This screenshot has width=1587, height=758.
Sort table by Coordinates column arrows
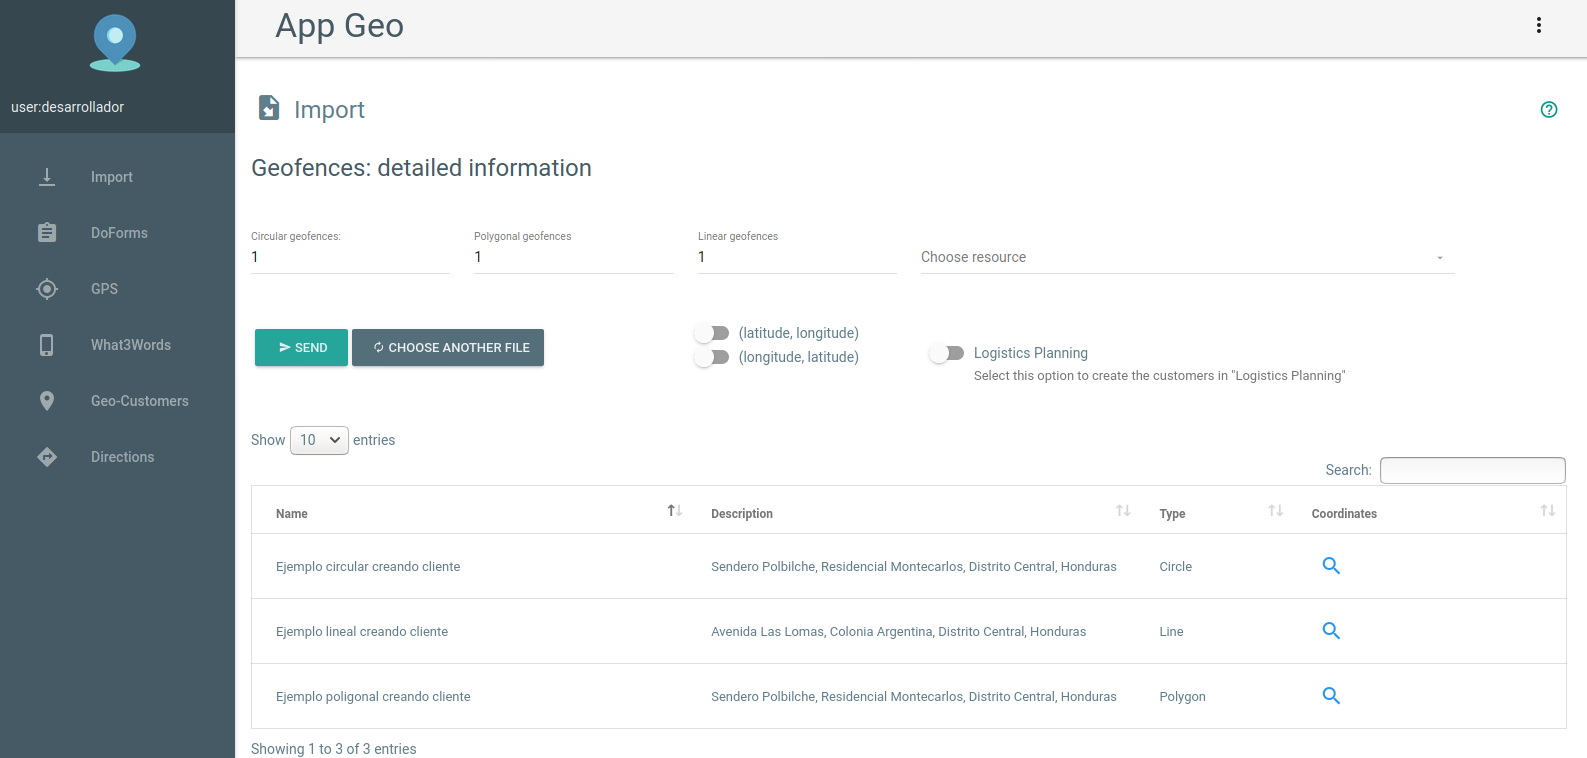1547,511
